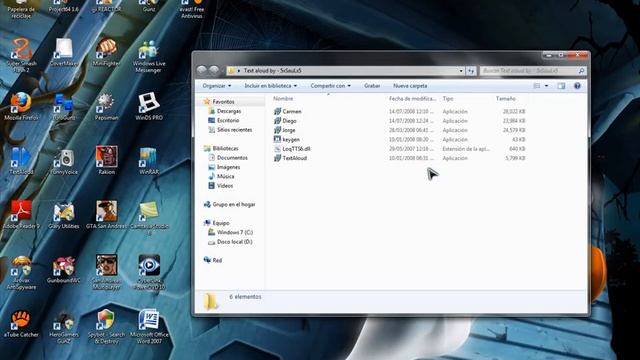Select the WinRAR desktop icon
The width and height of the screenshot is (640, 360).
pyautogui.click(x=149, y=160)
